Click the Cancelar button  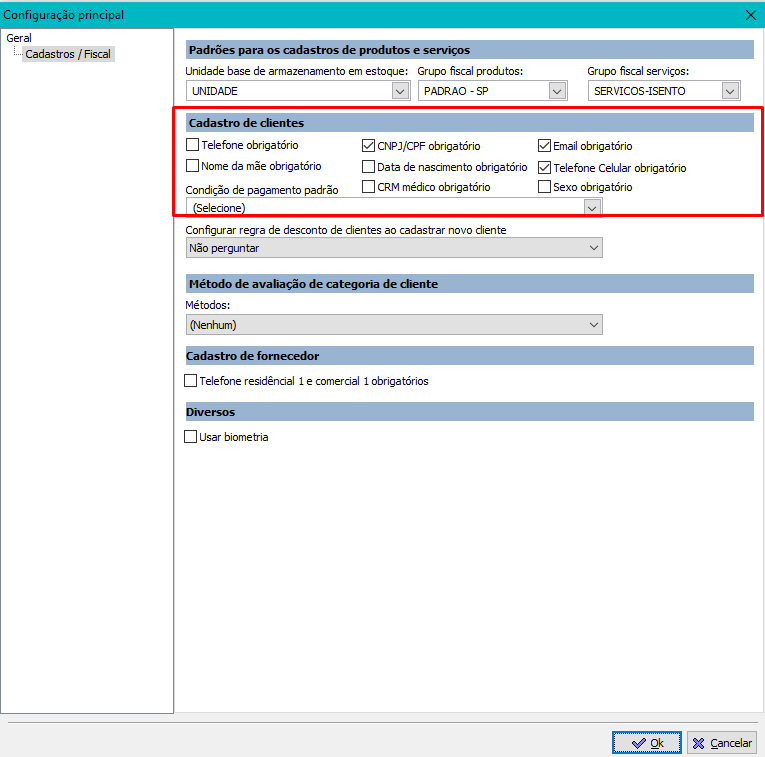click(x=721, y=743)
